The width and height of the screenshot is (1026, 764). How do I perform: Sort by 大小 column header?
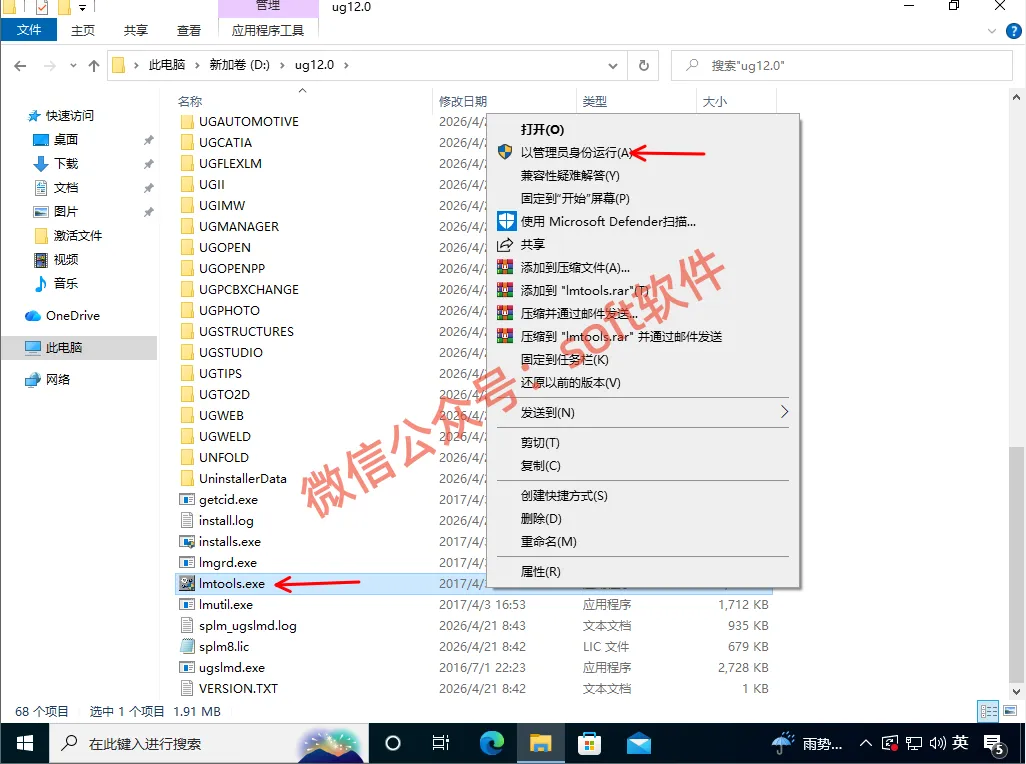pyautogui.click(x=715, y=101)
